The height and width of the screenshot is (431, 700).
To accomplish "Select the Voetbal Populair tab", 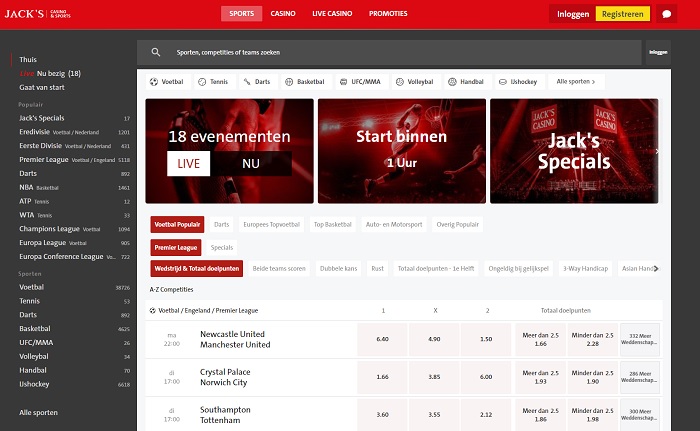I will [177, 225].
